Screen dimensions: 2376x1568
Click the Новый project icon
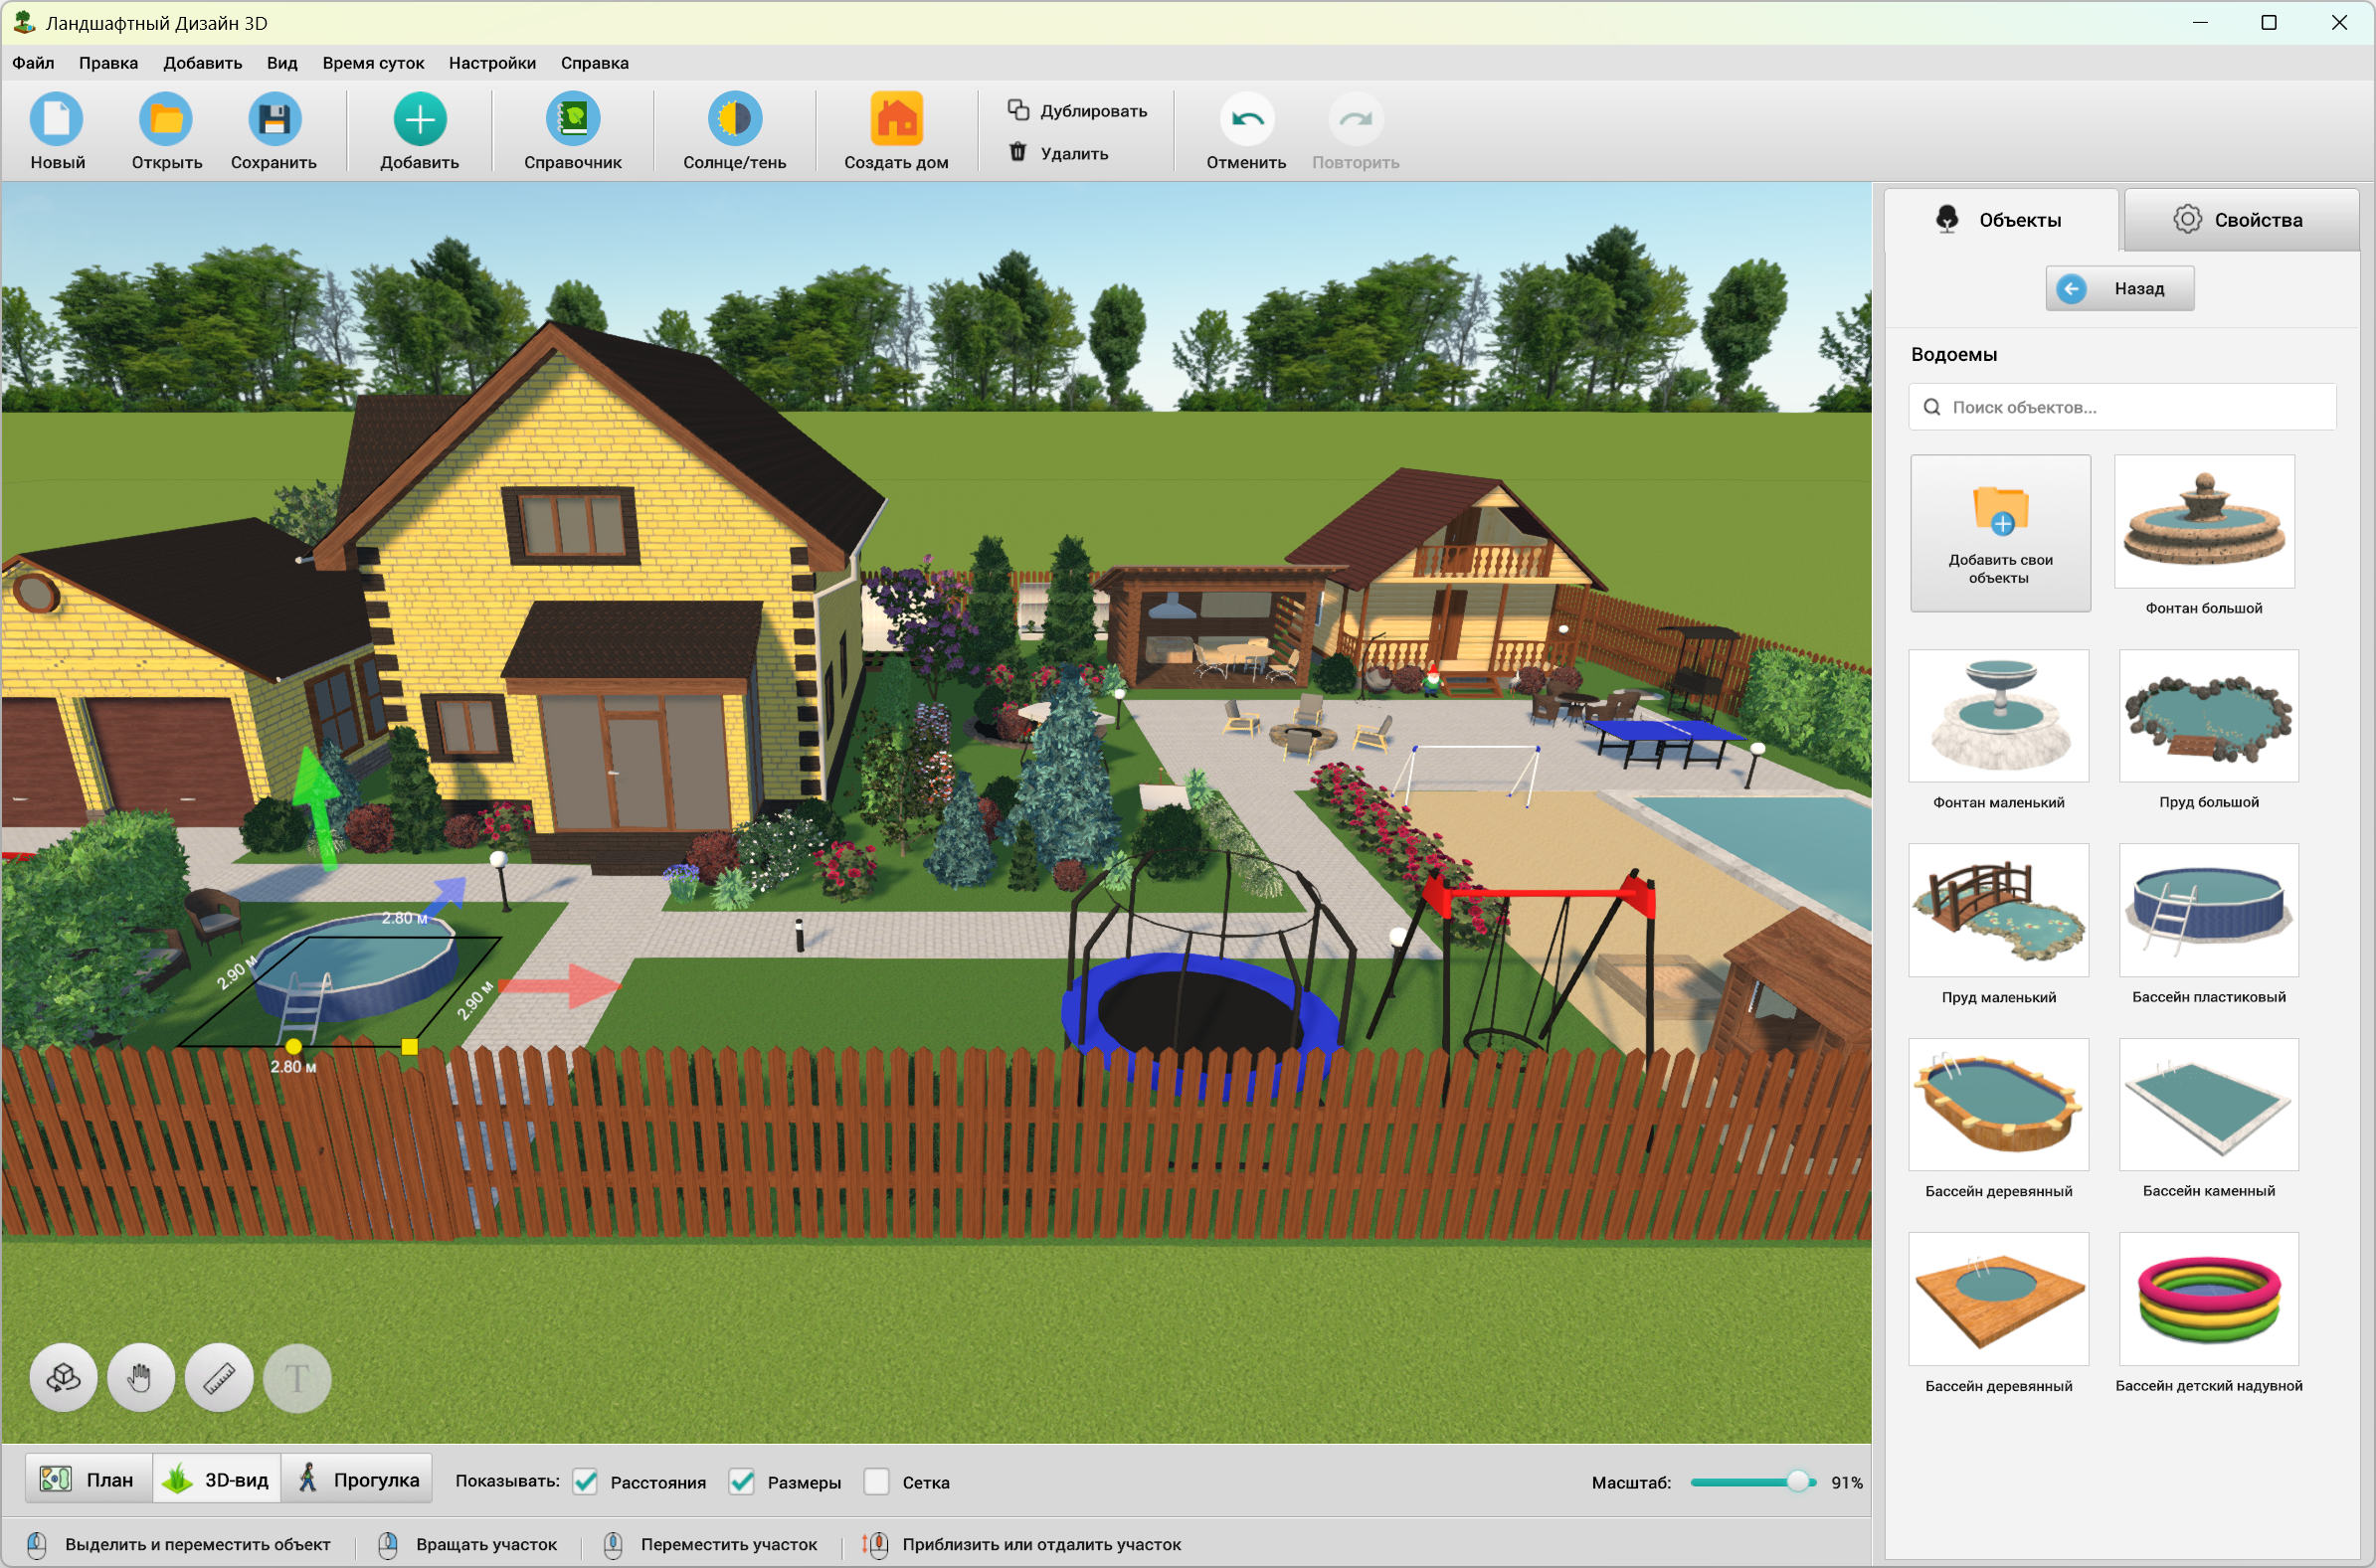(57, 120)
